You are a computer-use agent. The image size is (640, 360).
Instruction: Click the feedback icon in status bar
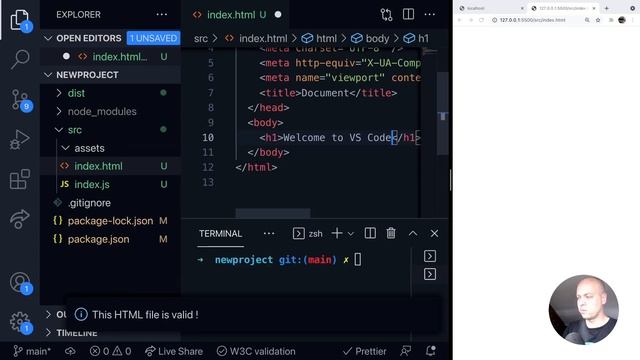click(x=405, y=351)
